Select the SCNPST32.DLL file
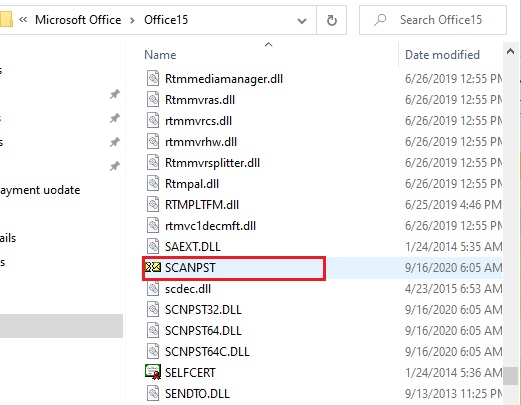 click(203, 310)
